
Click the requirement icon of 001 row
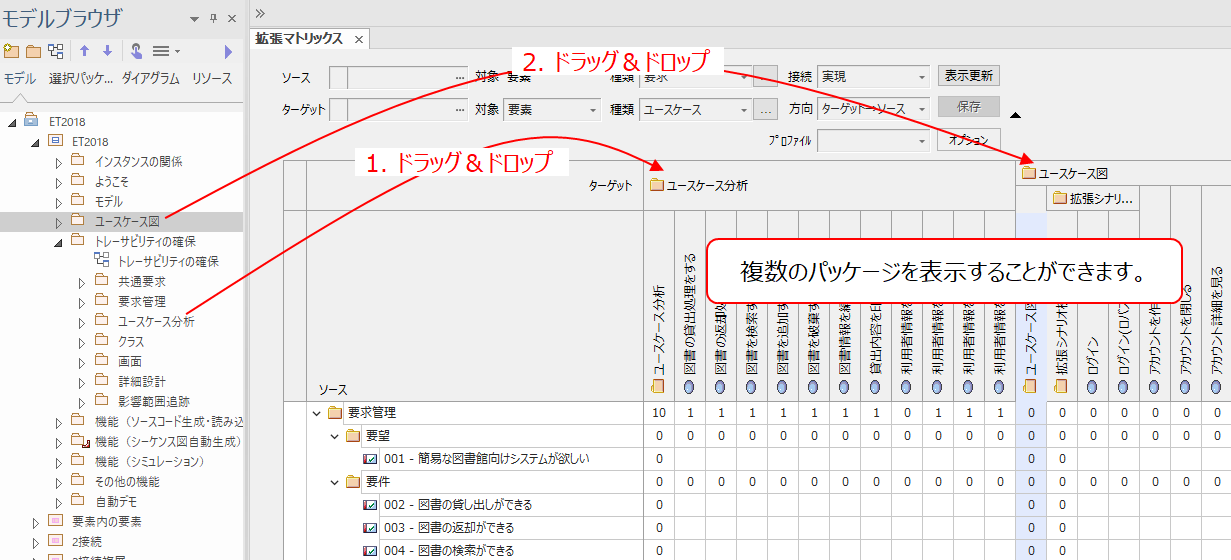point(371,459)
